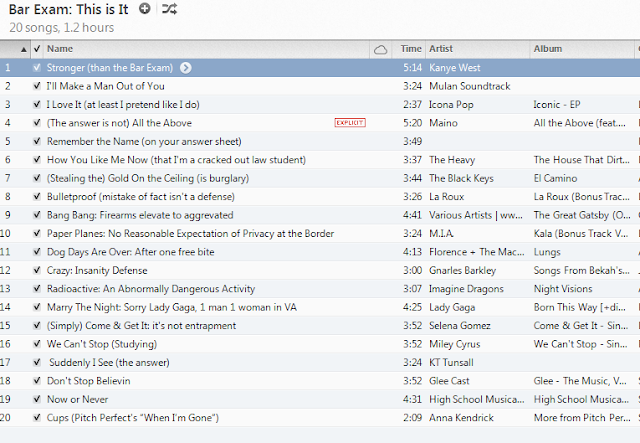
Task: Click the iCloud column header icon
Action: [380, 49]
